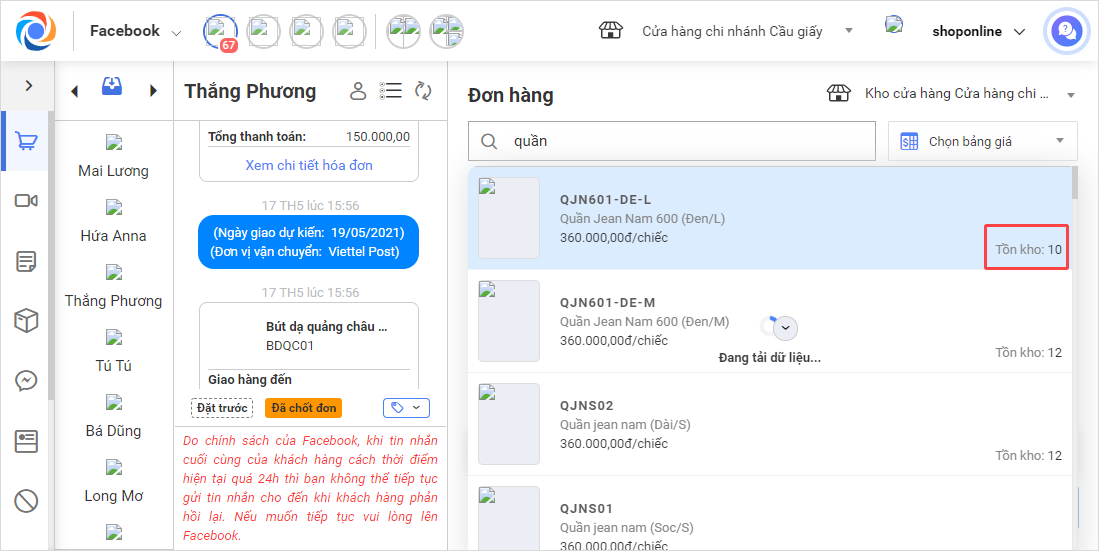Open the video camera sidebar icon

(26, 201)
